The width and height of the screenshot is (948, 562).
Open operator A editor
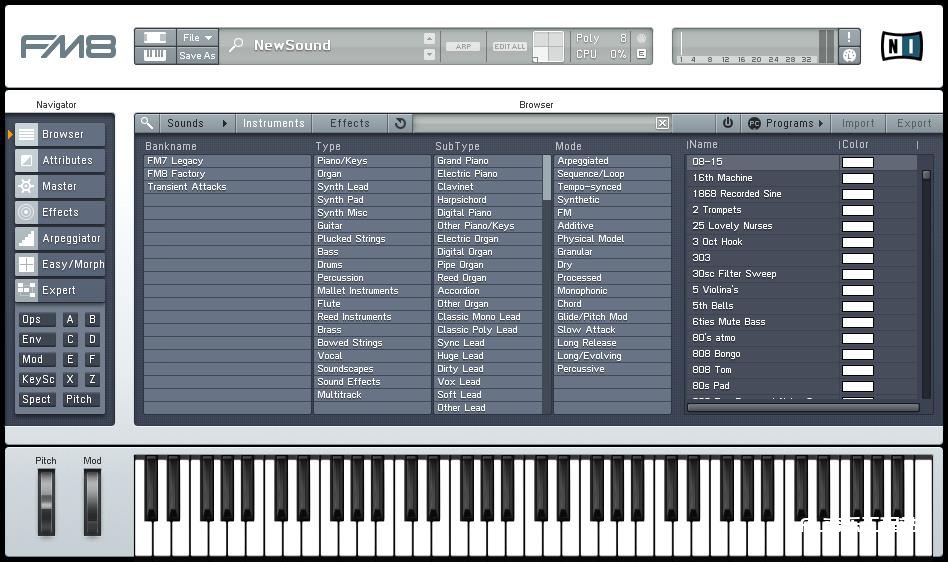pos(70,320)
